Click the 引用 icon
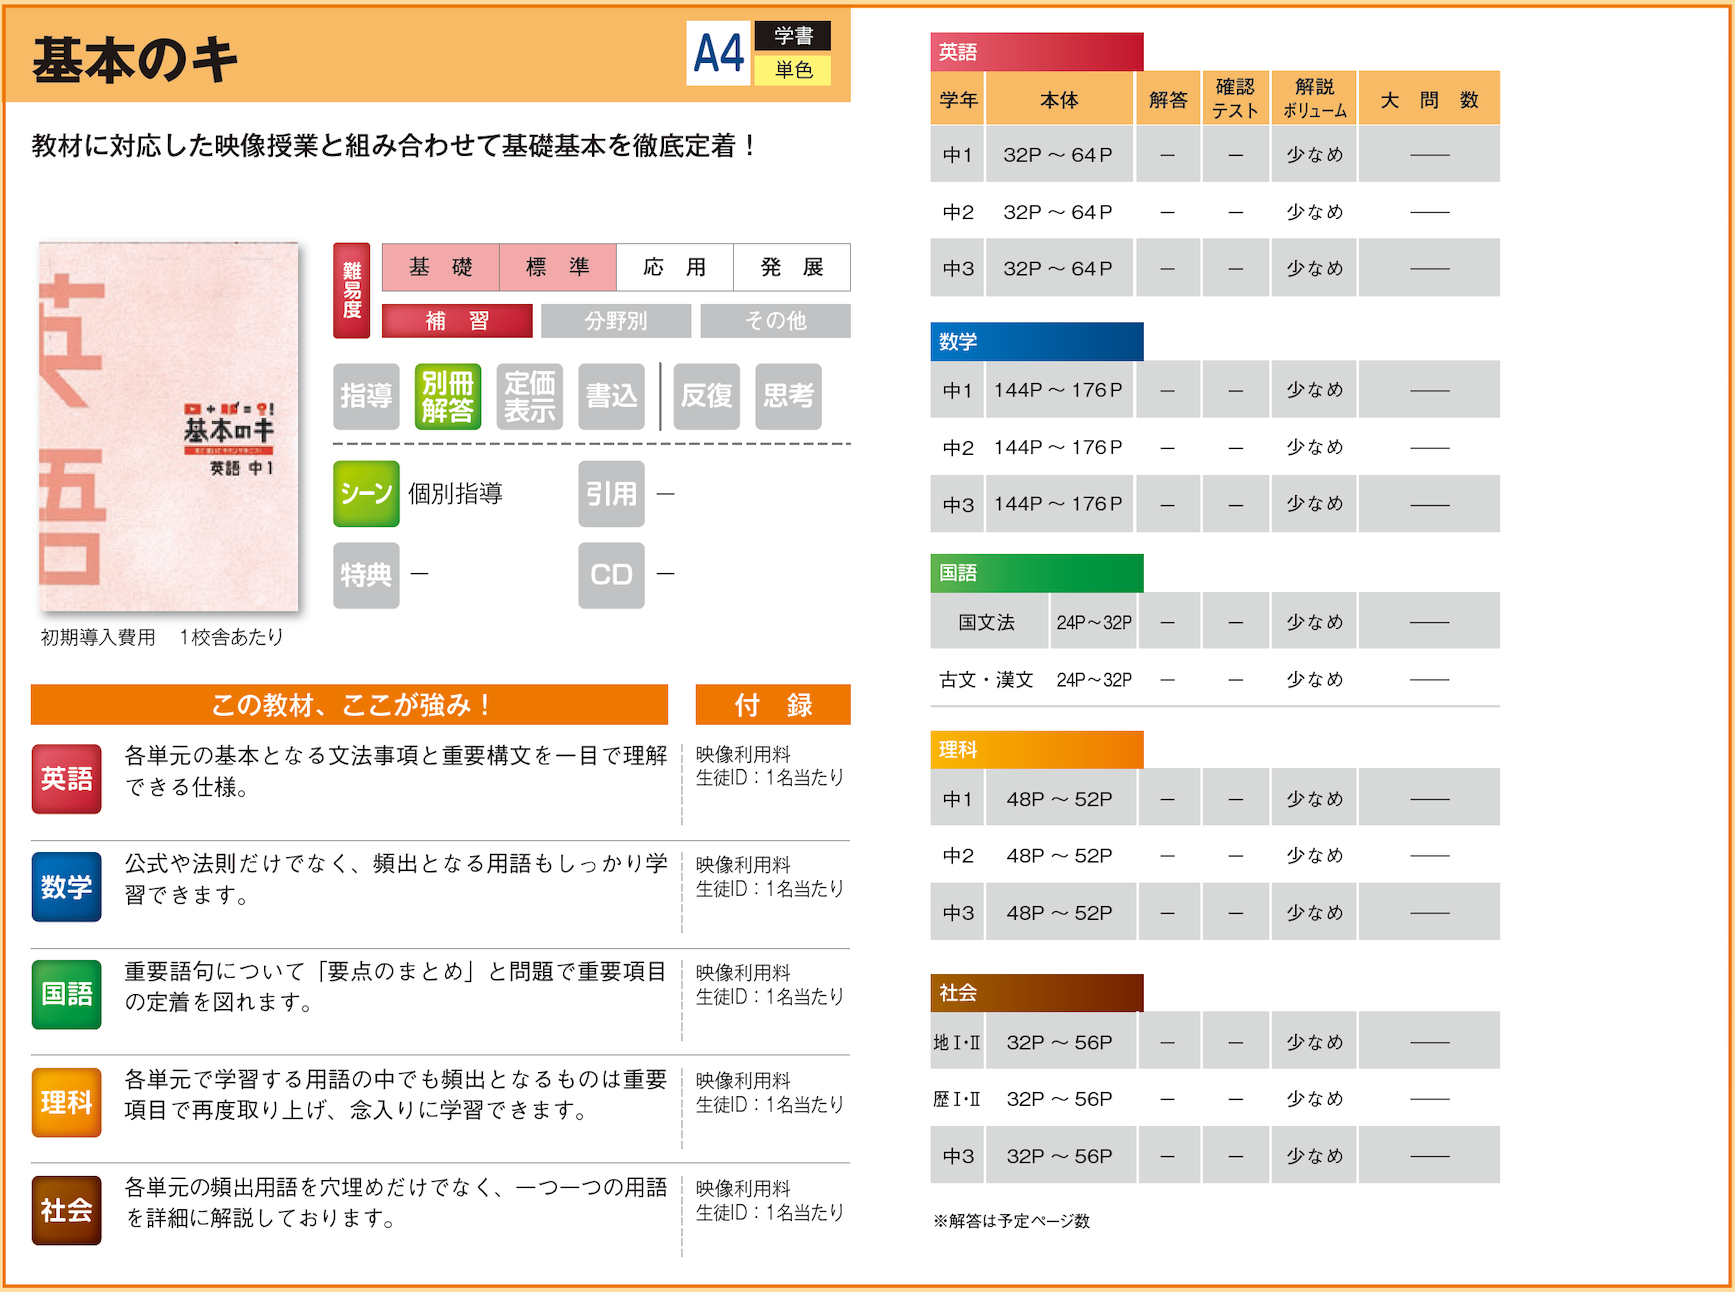This screenshot has height=1292, width=1735. point(611,494)
